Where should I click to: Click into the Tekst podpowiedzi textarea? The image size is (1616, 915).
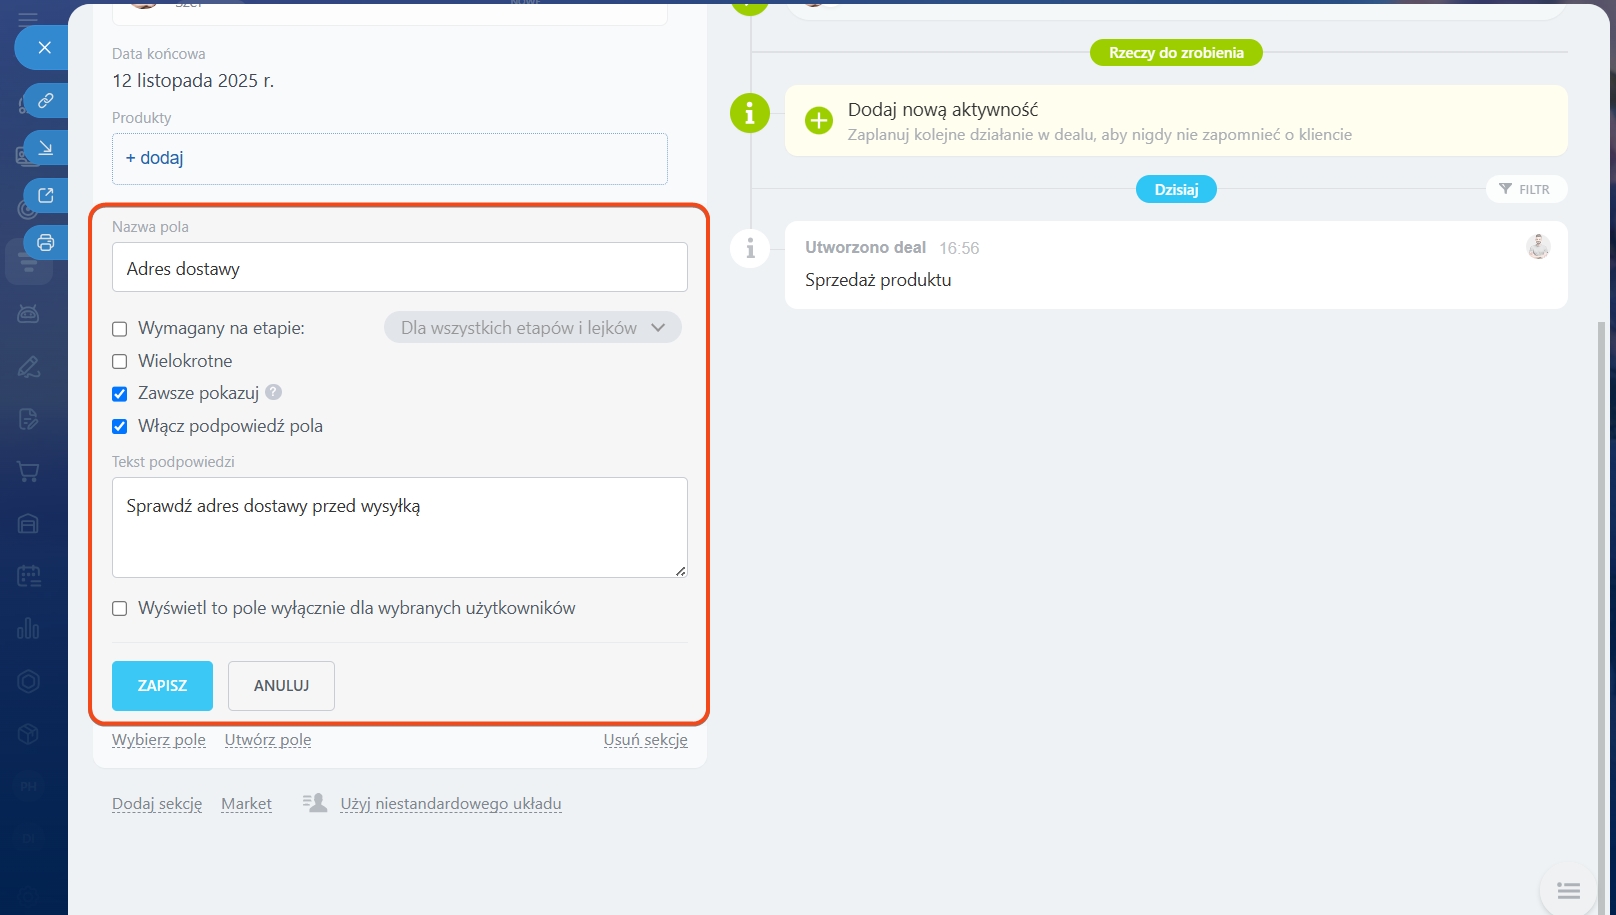(400, 528)
